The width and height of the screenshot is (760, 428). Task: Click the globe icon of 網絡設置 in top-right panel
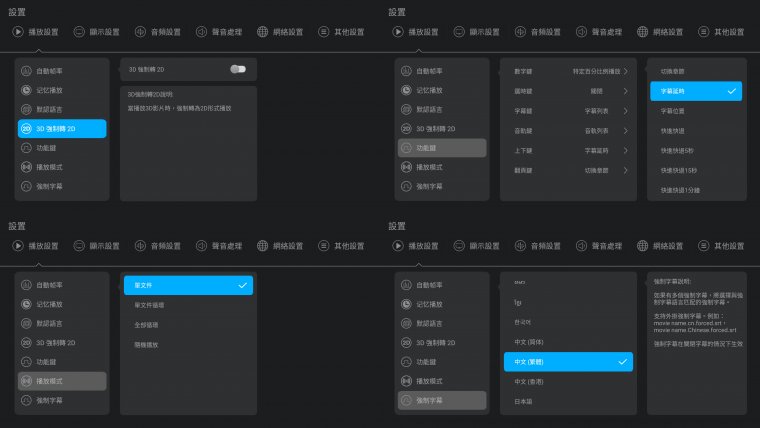tap(642, 32)
